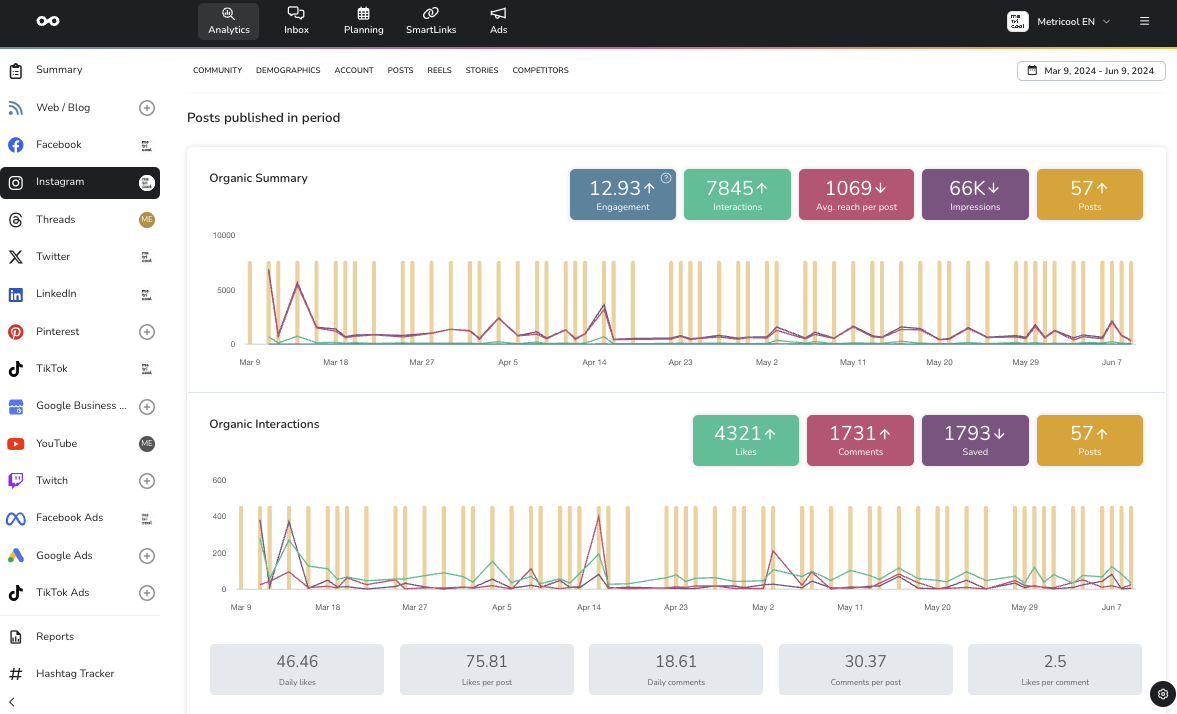Go to Reports in the sidebar

(55, 637)
